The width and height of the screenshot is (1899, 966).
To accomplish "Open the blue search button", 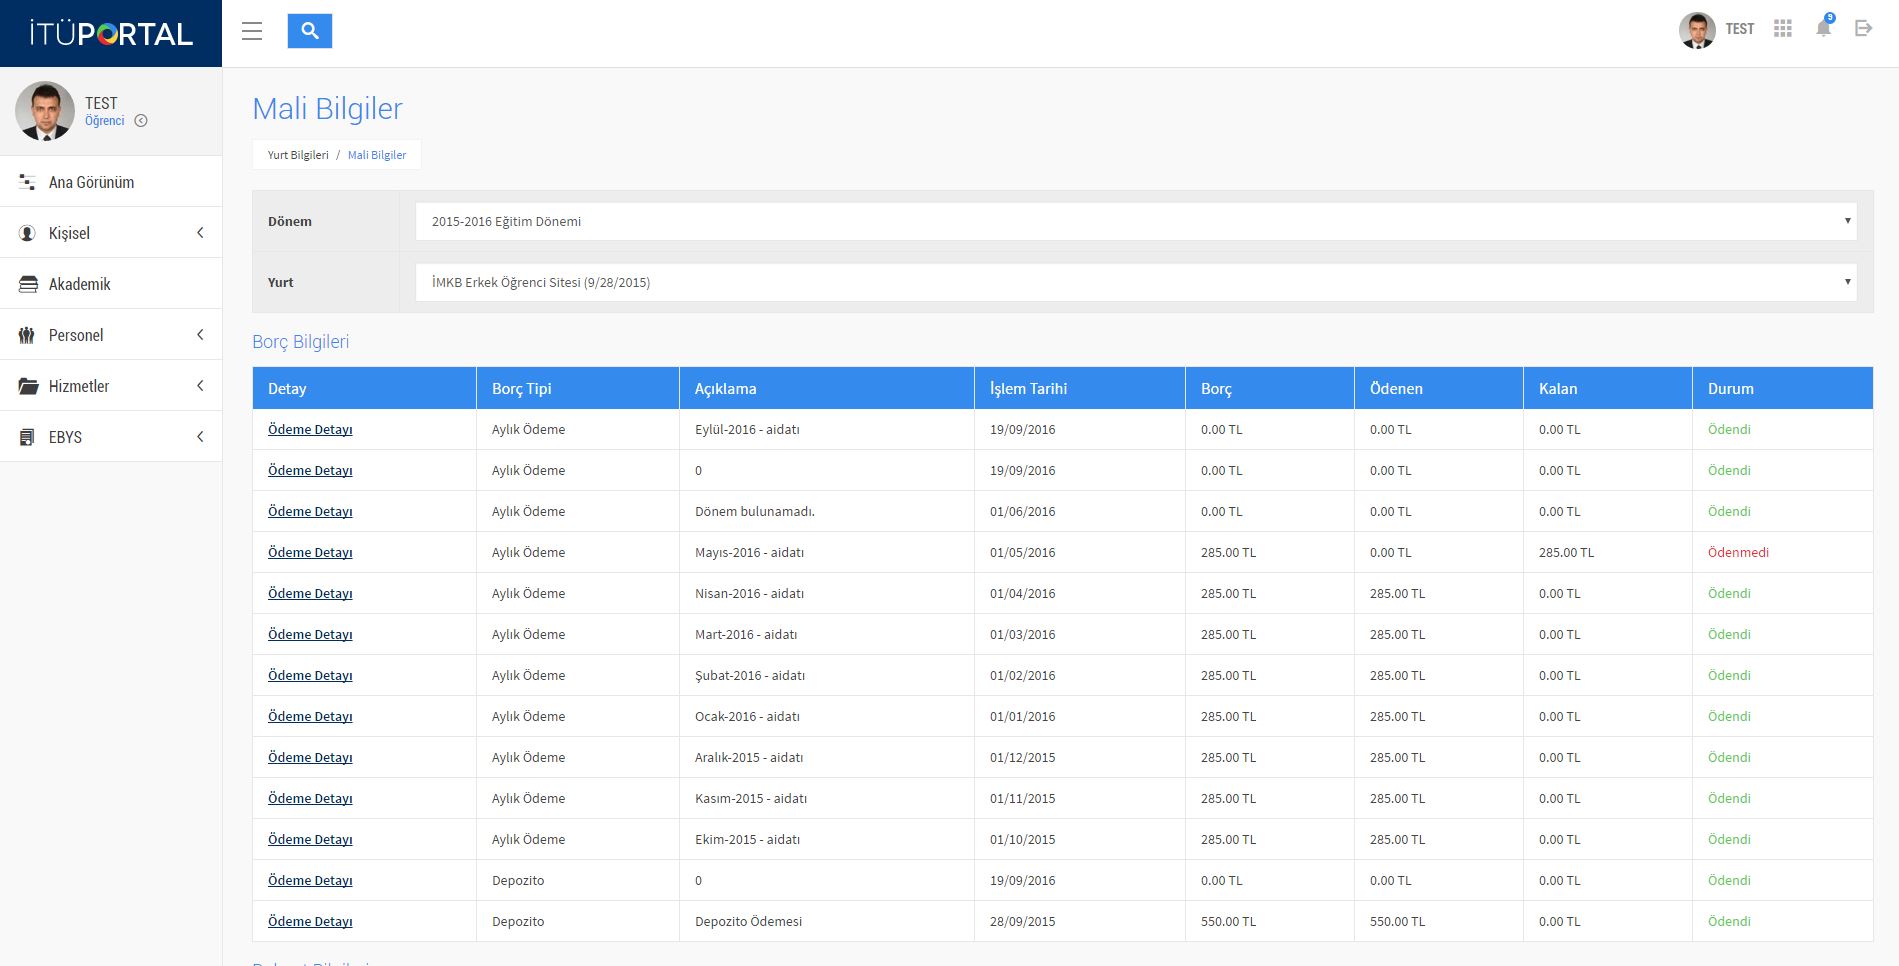I will 310,31.
